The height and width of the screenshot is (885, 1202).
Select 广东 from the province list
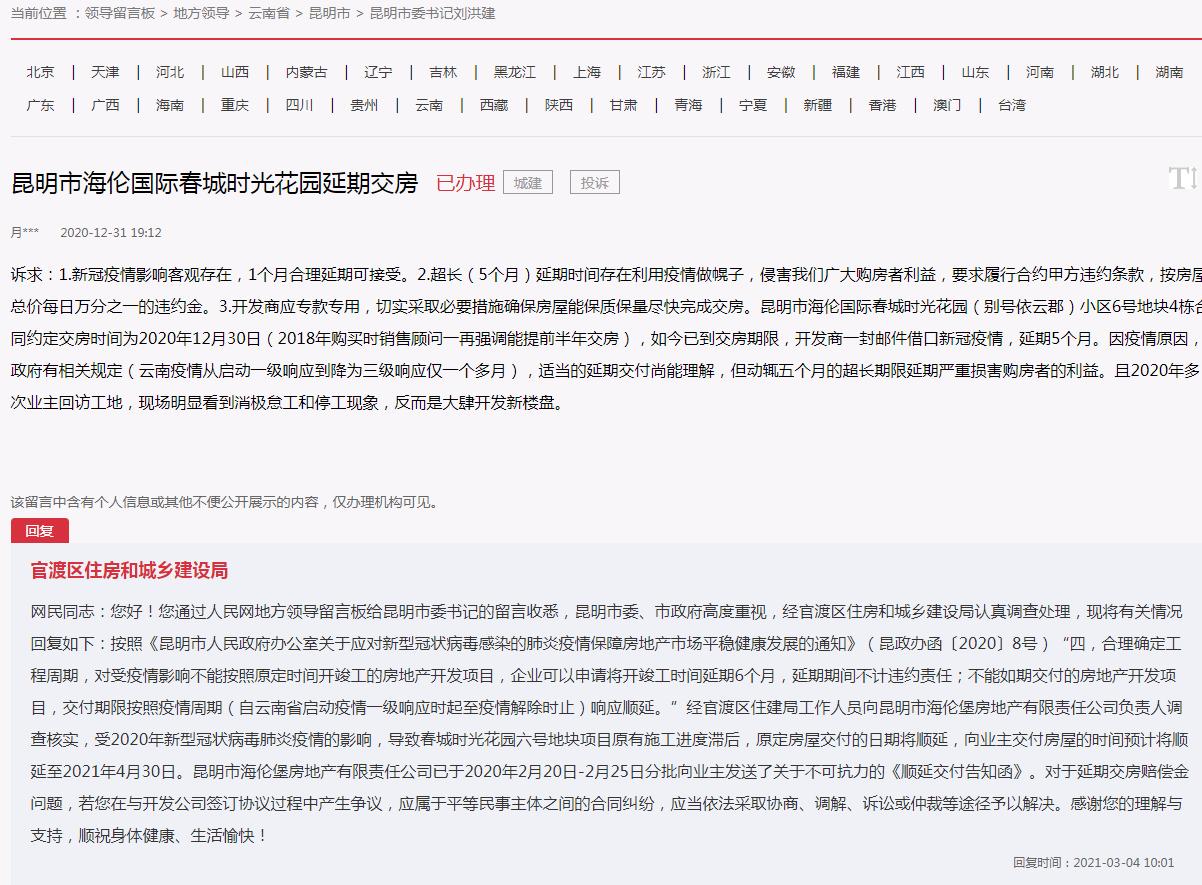pyautogui.click(x=41, y=105)
